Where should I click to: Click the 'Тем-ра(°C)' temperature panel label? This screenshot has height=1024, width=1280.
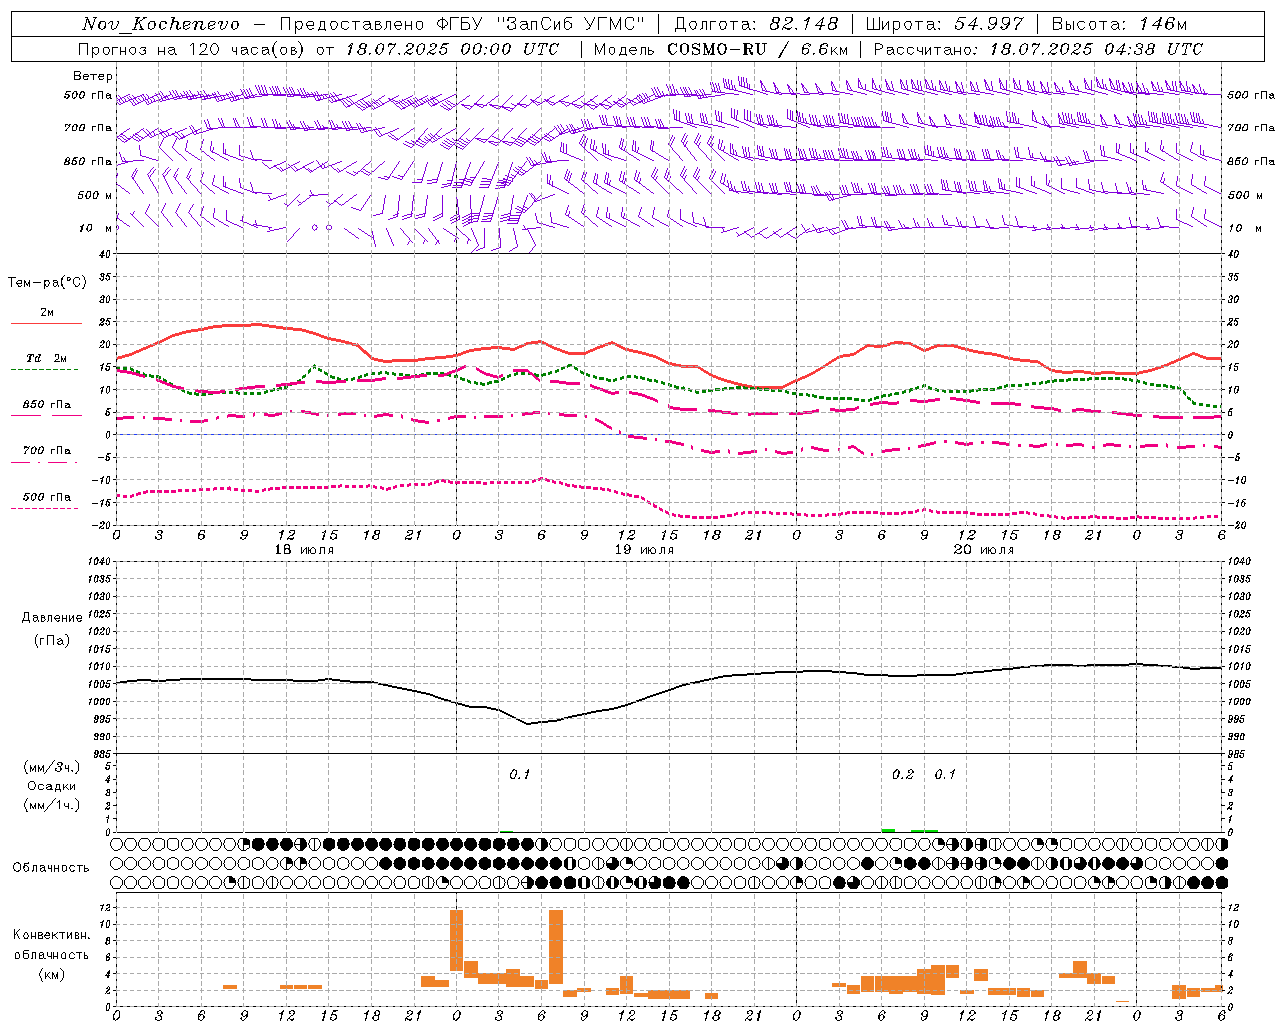click(47, 283)
